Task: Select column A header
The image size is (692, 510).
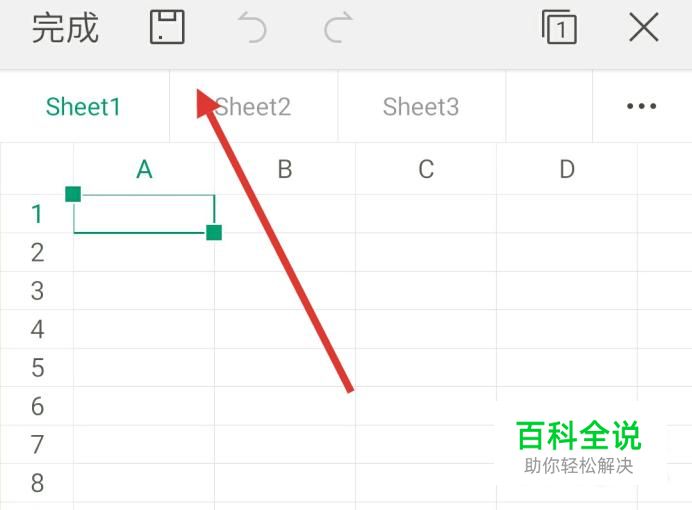Action: pos(144,169)
